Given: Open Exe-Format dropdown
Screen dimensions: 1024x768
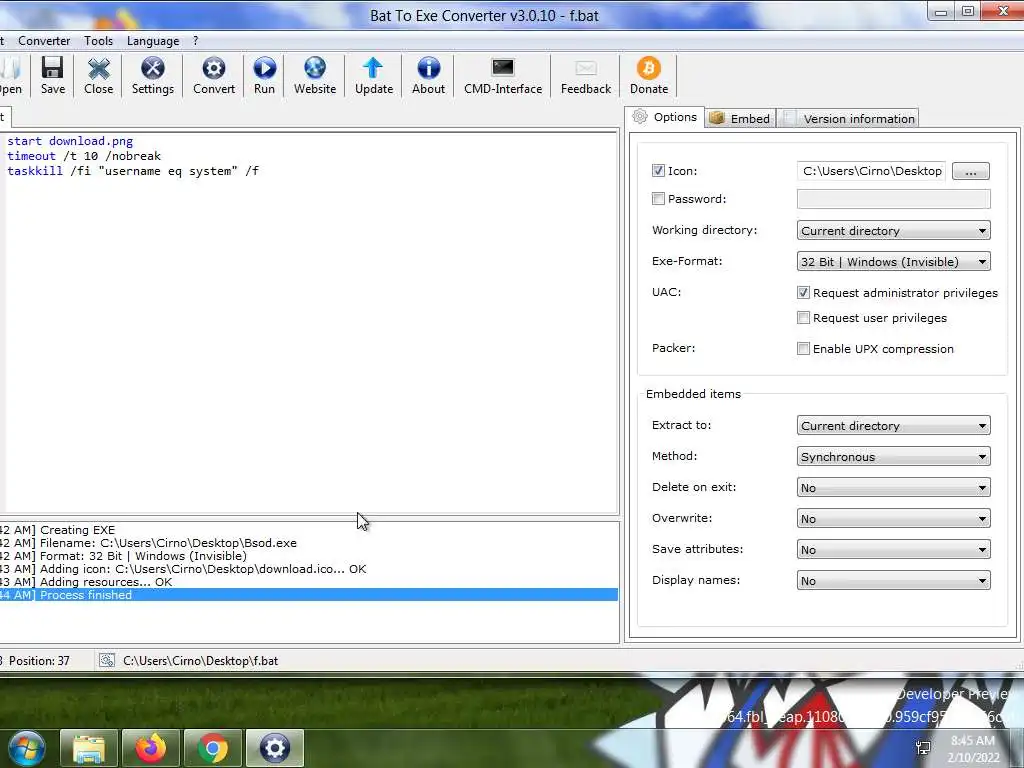Looking at the screenshot, I should pos(893,262).
